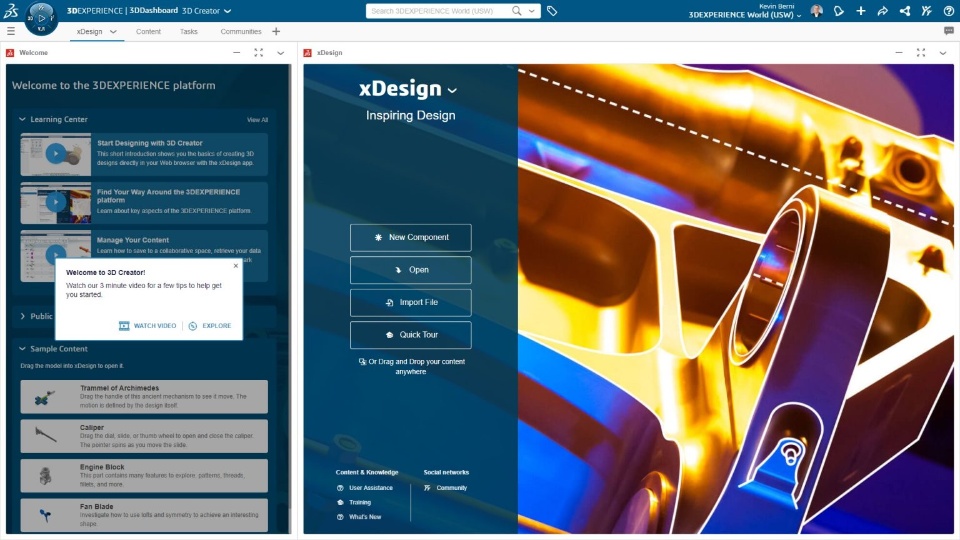The height and width of the screenshot is (540, 960).
Task: Maximize the xDesign widget
Action: pos(921,53)
